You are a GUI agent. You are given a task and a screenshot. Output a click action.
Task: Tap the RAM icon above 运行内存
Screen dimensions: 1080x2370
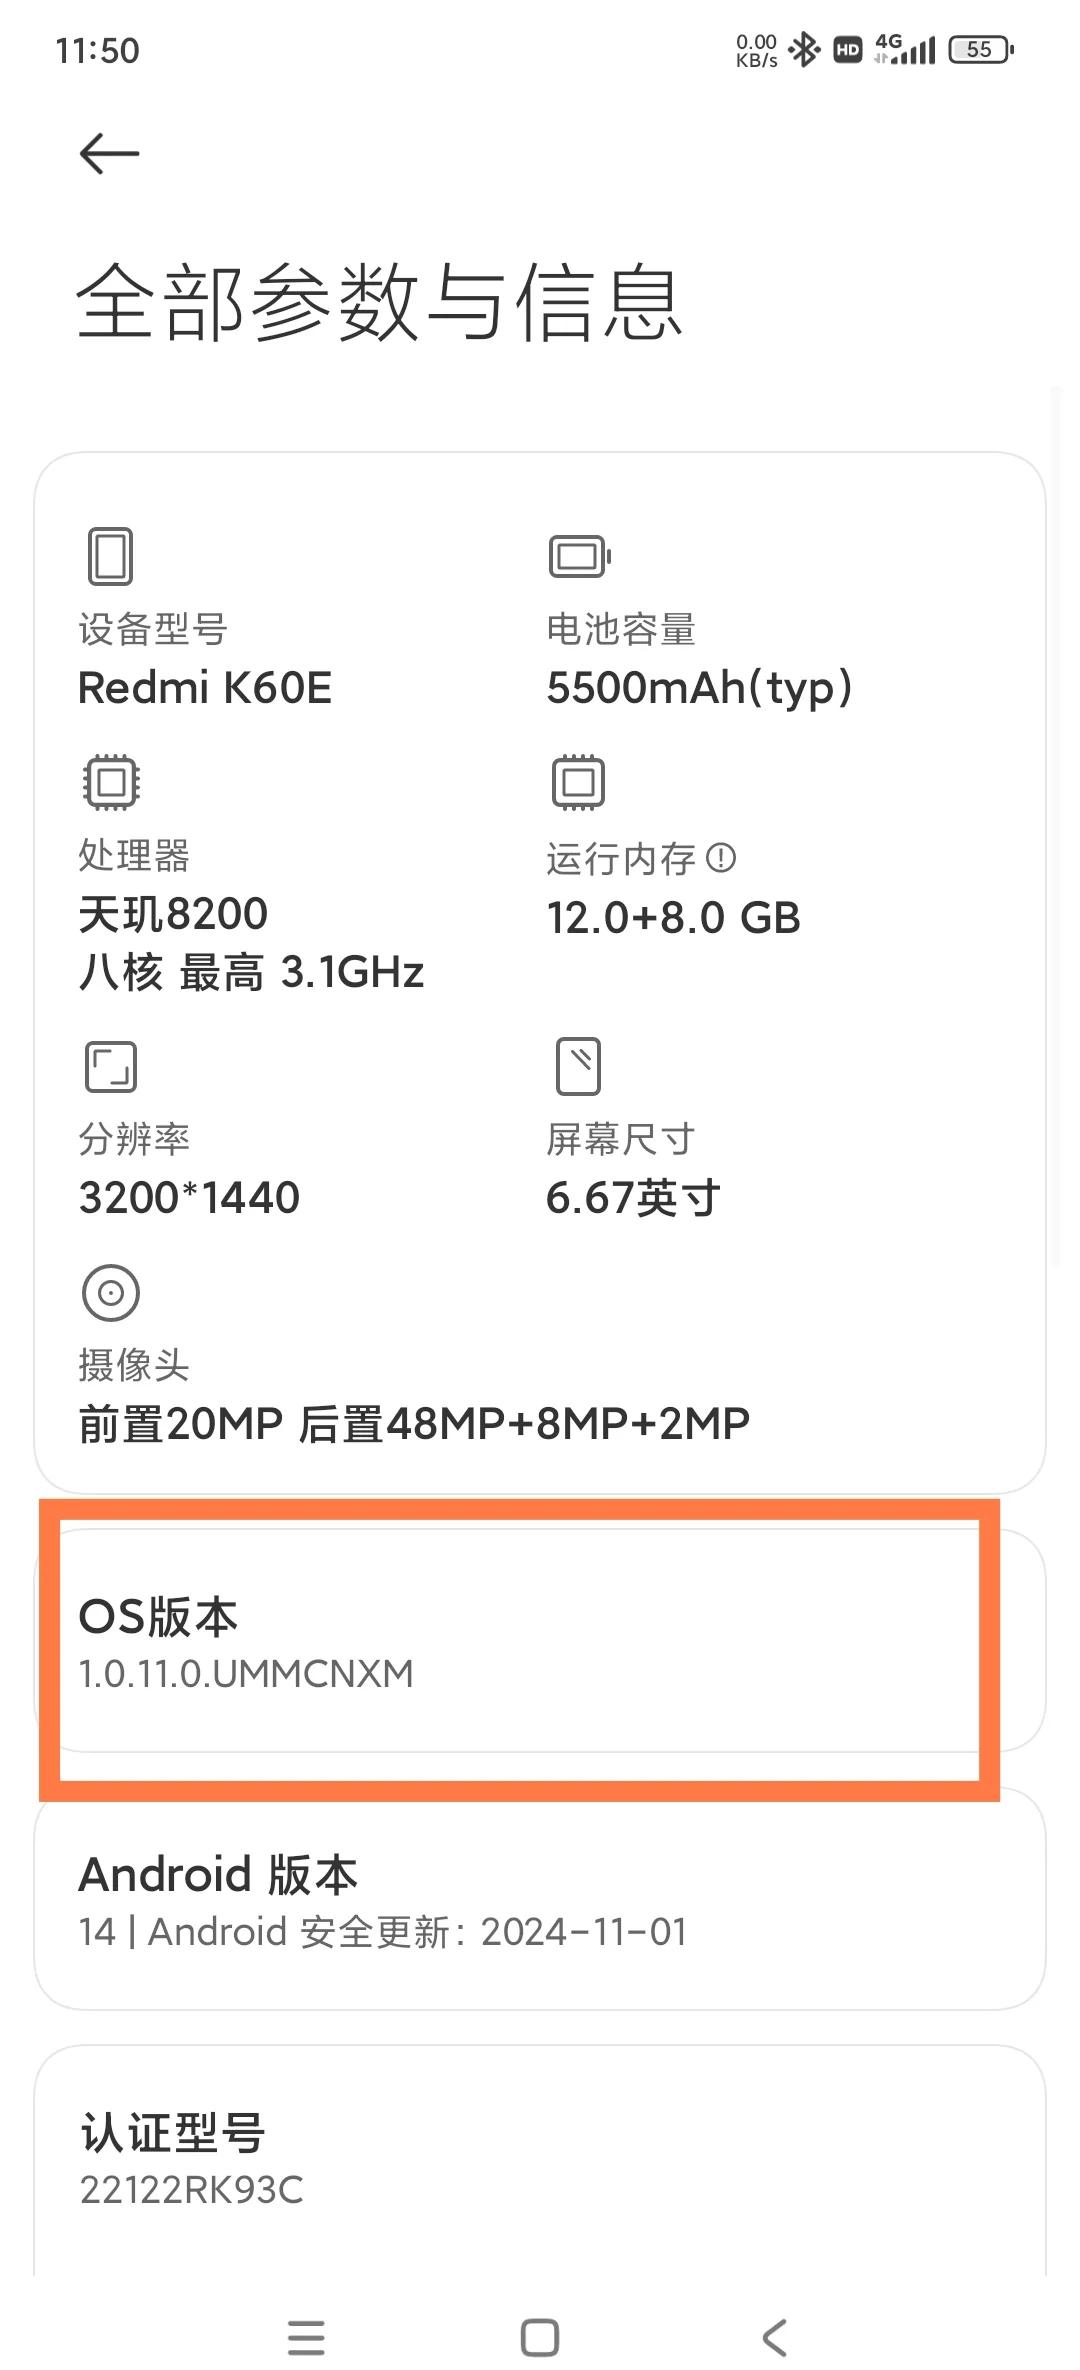point(578,783)
